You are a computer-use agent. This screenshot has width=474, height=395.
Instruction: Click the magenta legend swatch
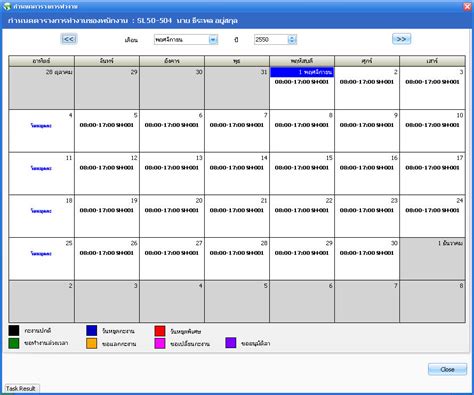160,343
